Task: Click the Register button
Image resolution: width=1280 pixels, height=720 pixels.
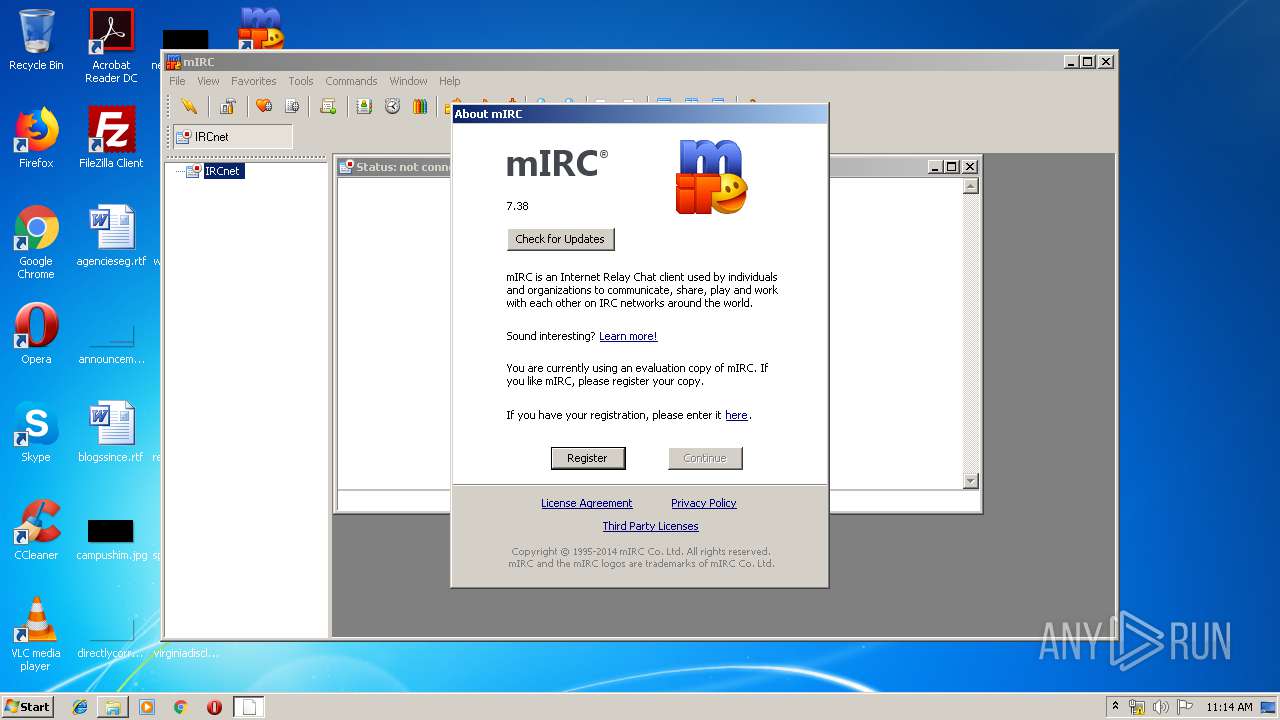Action: [x=587, y=458]
